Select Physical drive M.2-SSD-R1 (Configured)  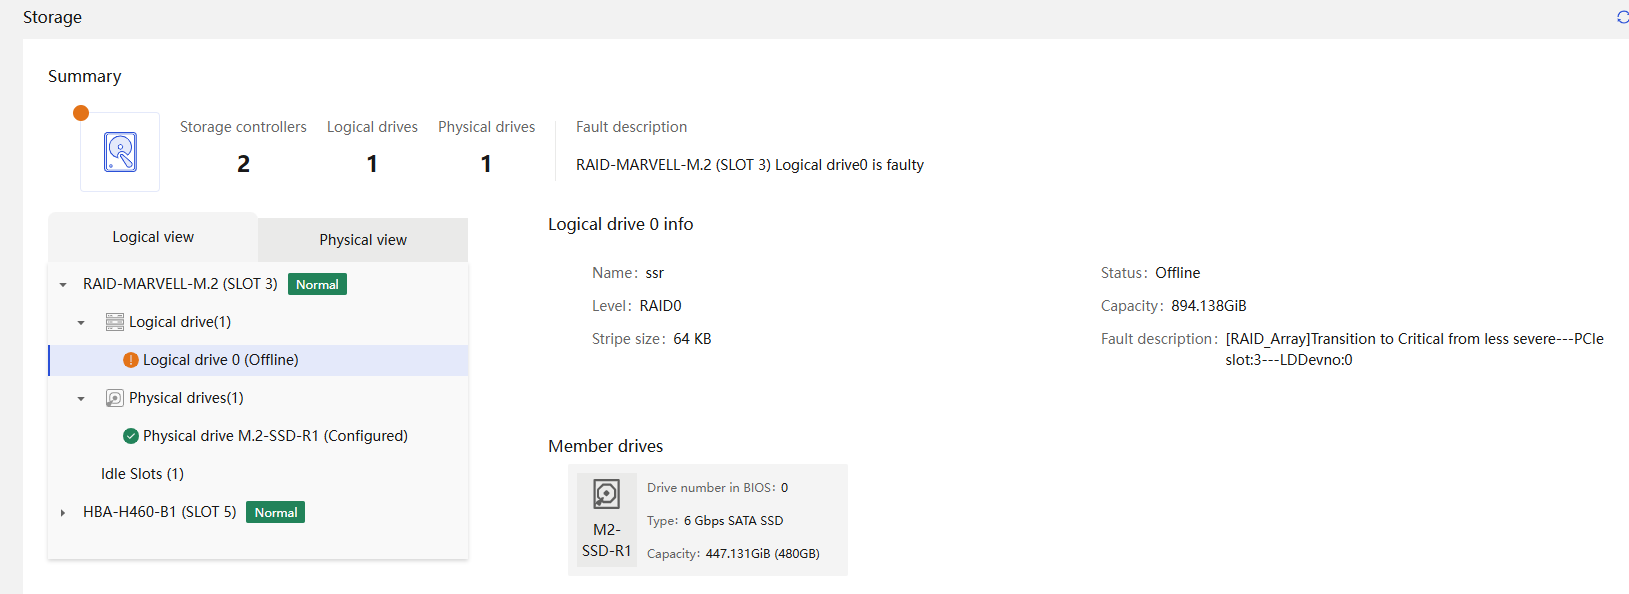[x=275, y=436]
